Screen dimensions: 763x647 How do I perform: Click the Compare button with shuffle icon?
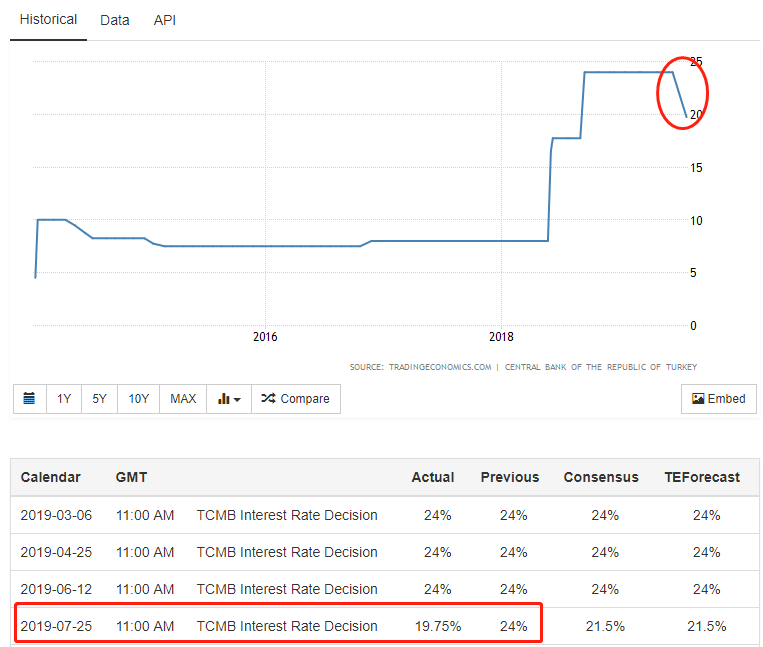pos(295,399)
